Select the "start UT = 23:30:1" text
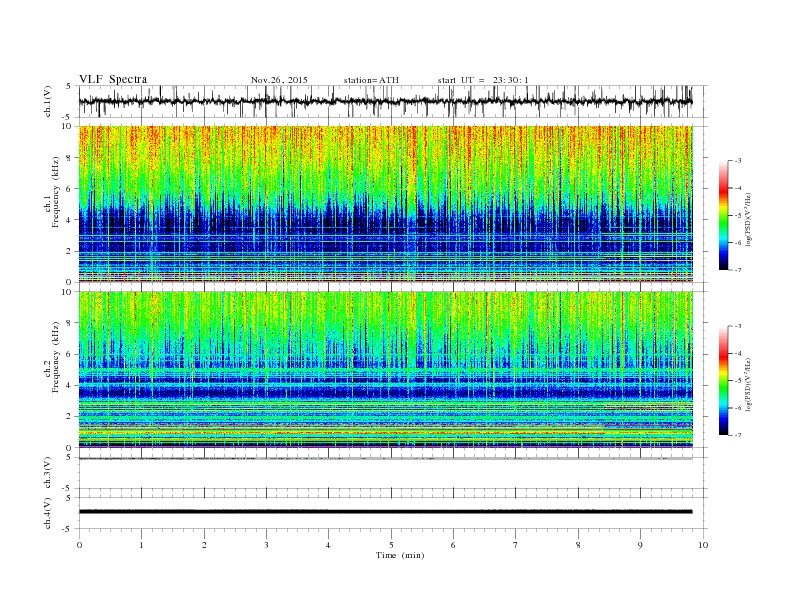792x612 pixels. (x=483, y=80)
